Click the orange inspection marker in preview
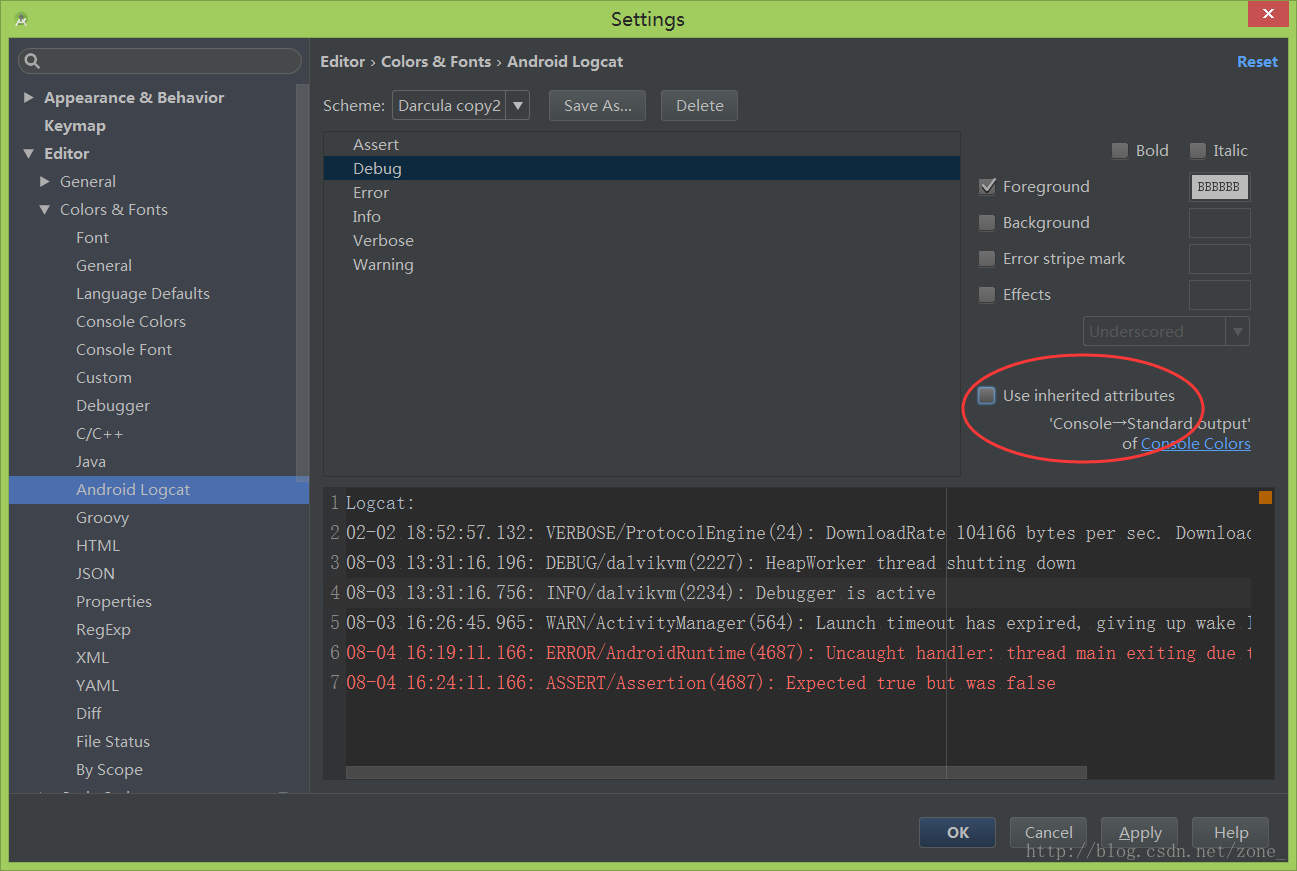 [x=1265, y=497]
